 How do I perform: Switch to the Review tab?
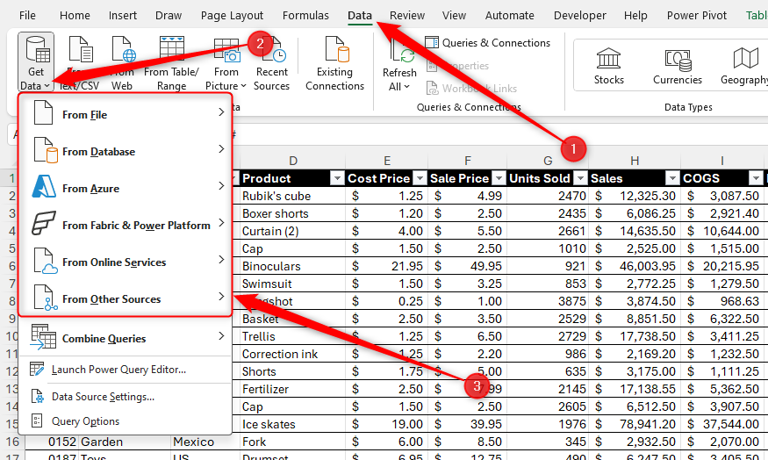[x=407, y=15]
